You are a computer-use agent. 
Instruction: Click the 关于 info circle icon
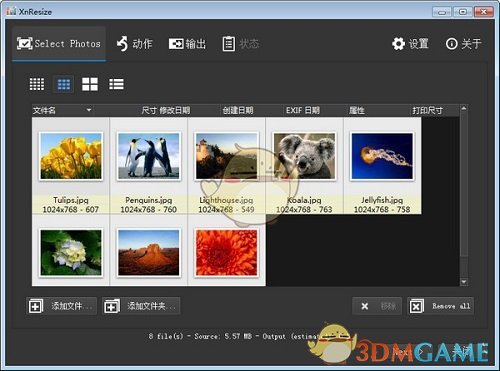[x=452, y=44]
